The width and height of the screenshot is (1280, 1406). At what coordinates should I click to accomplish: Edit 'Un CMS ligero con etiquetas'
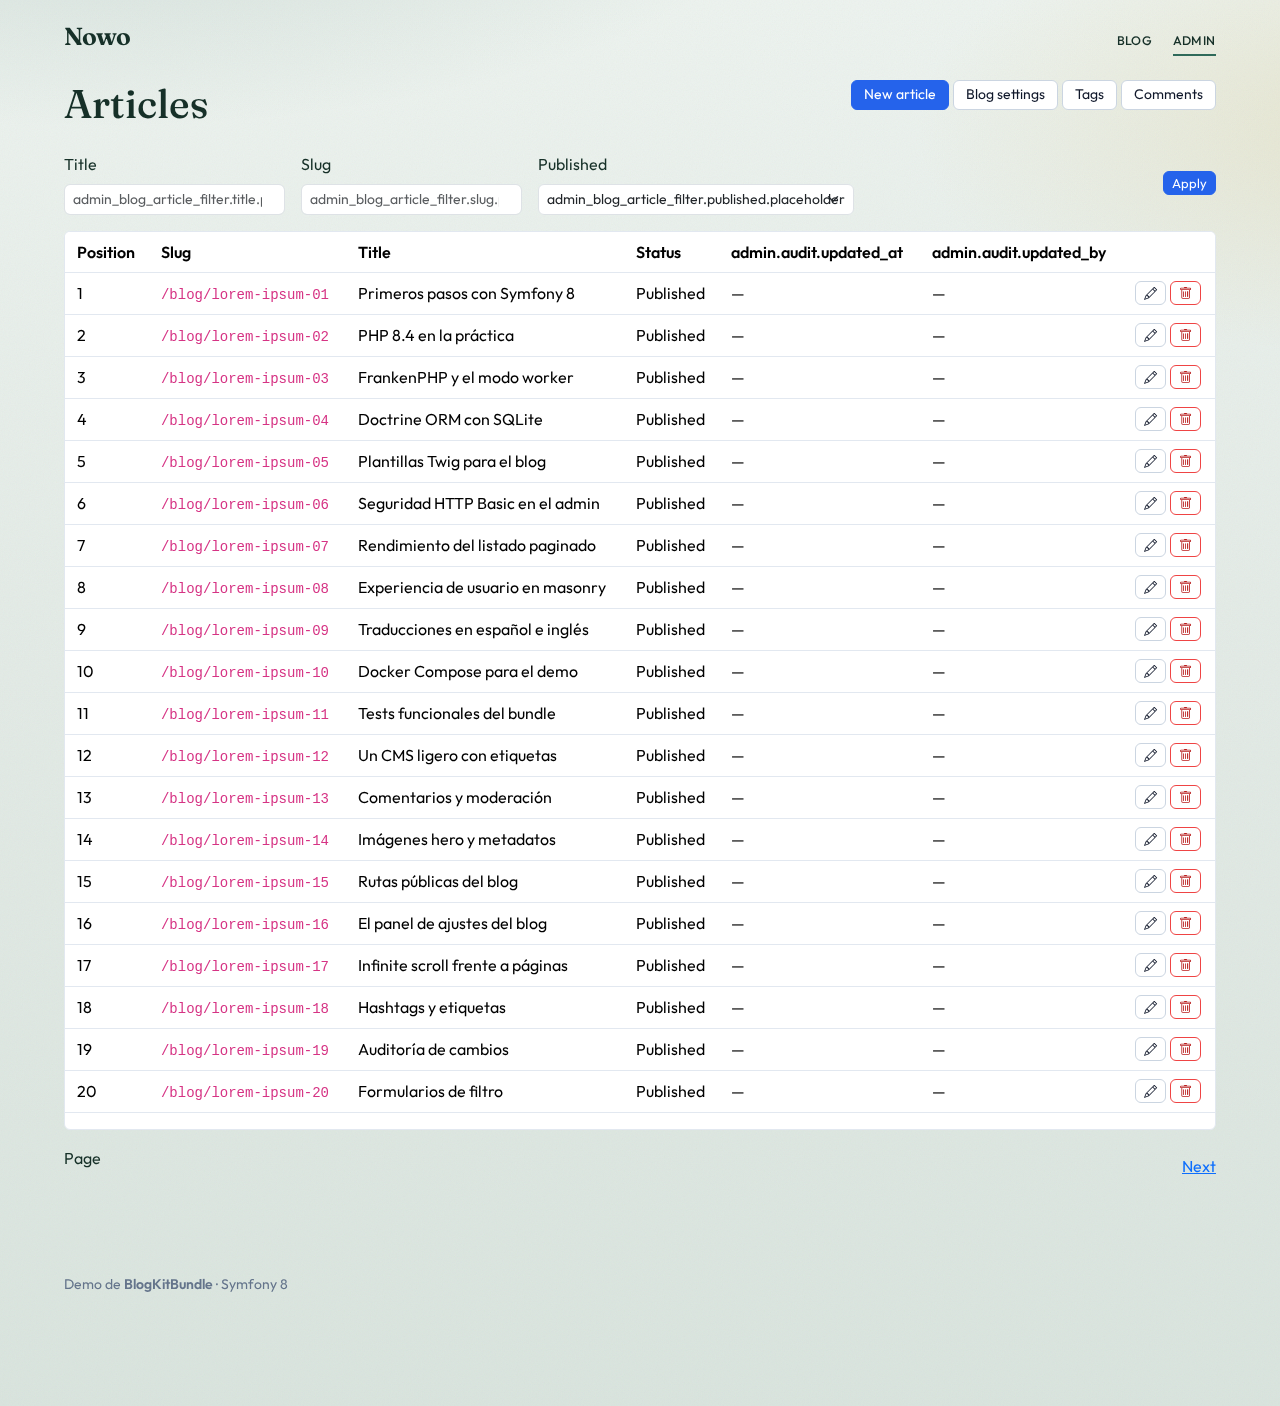tap(1150, 755)
